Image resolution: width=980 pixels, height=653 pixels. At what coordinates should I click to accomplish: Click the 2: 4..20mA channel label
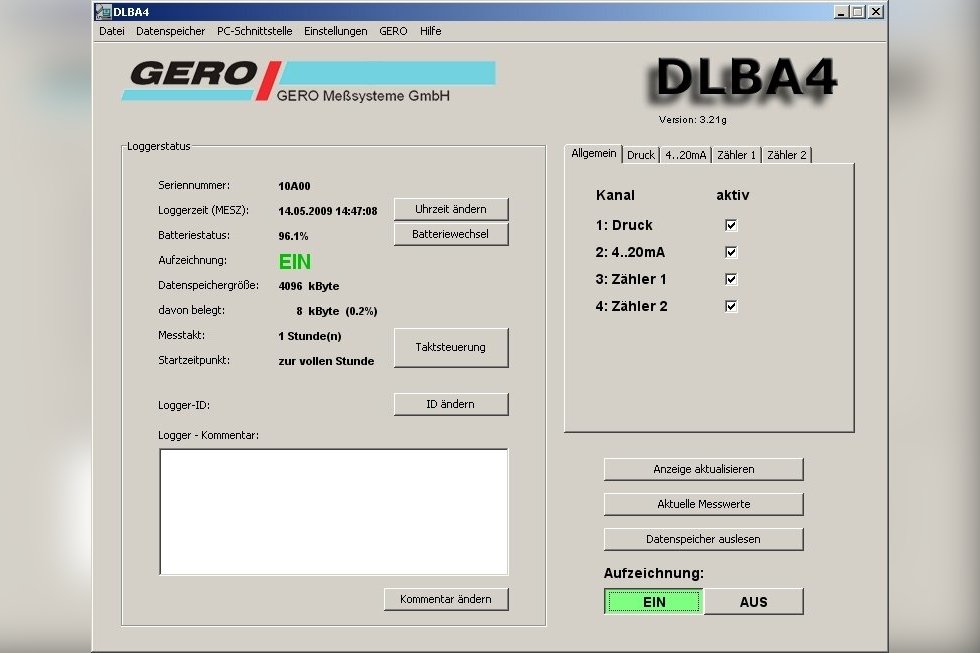coord(630,252)
